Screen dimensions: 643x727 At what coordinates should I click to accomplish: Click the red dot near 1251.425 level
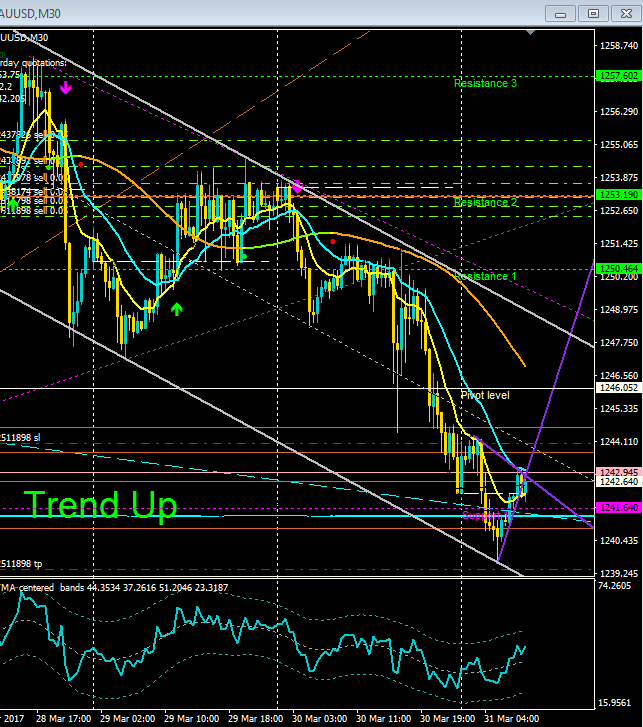click(x=332, y=242)
